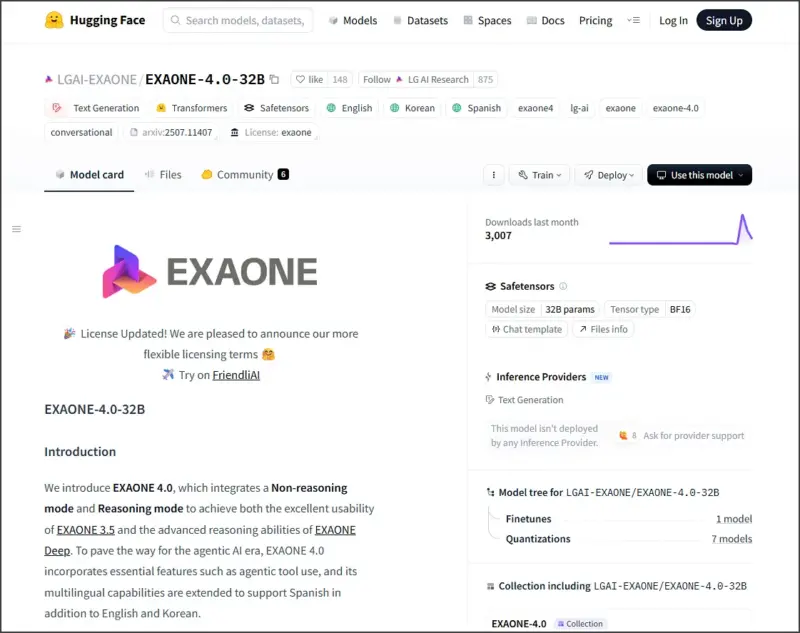800x633 pixels.
Task: Select the lg-ai tag
Action: pos(579,108)
